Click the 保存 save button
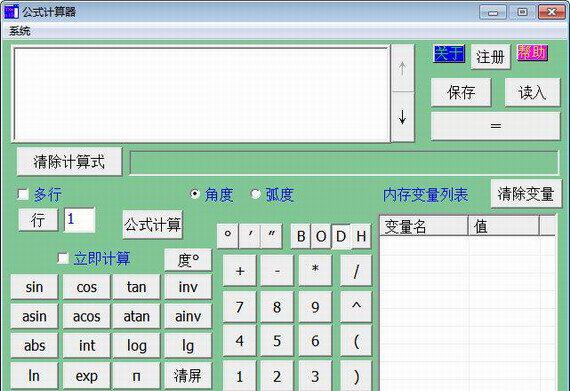Screen dimensions: 570x391 [461, 92]
